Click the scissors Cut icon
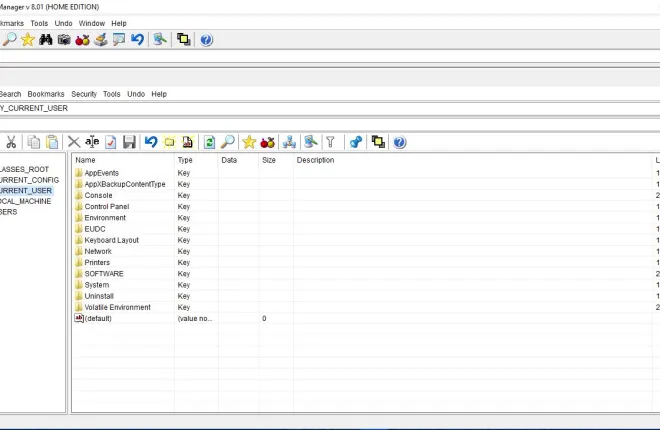The image size is (660, 430). [11, 142]
